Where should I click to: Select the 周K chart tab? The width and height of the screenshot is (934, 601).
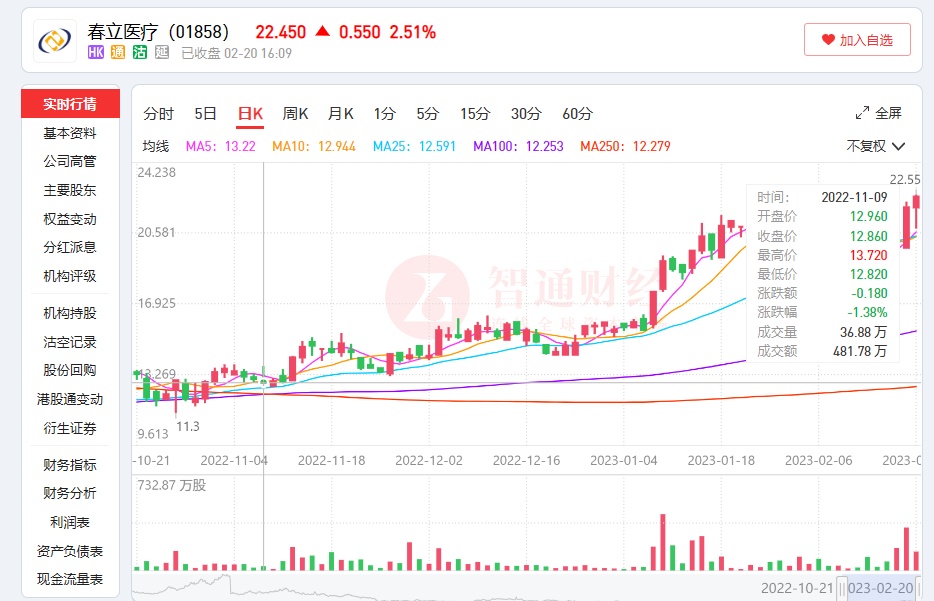[295, 114]
